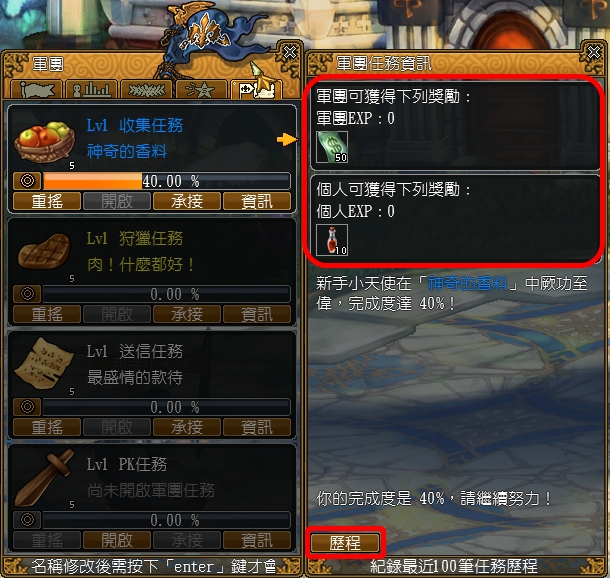Click the 40.00% orange progress bar

(x=167, y=181)
